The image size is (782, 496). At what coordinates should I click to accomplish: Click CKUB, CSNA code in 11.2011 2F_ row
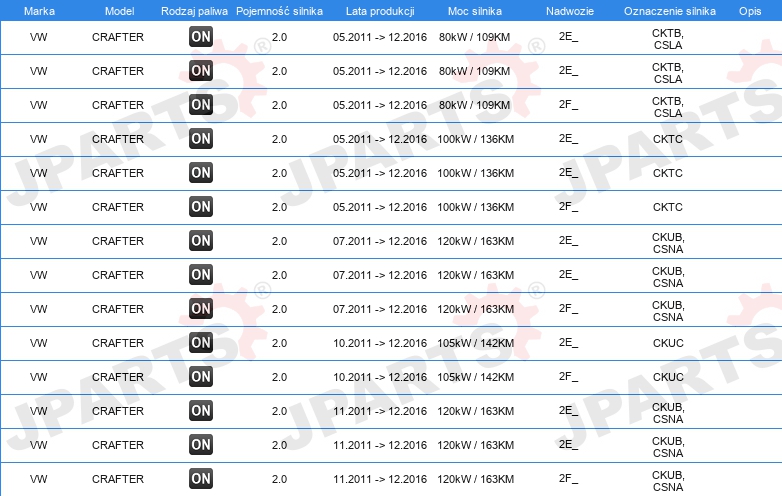tap(668, 481)
